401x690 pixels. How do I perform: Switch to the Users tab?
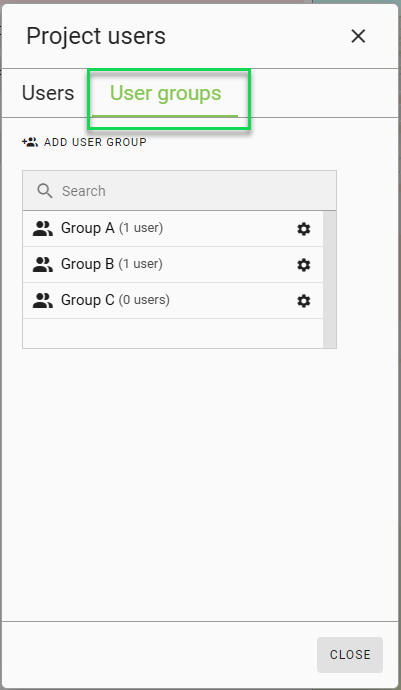point(48,93)
